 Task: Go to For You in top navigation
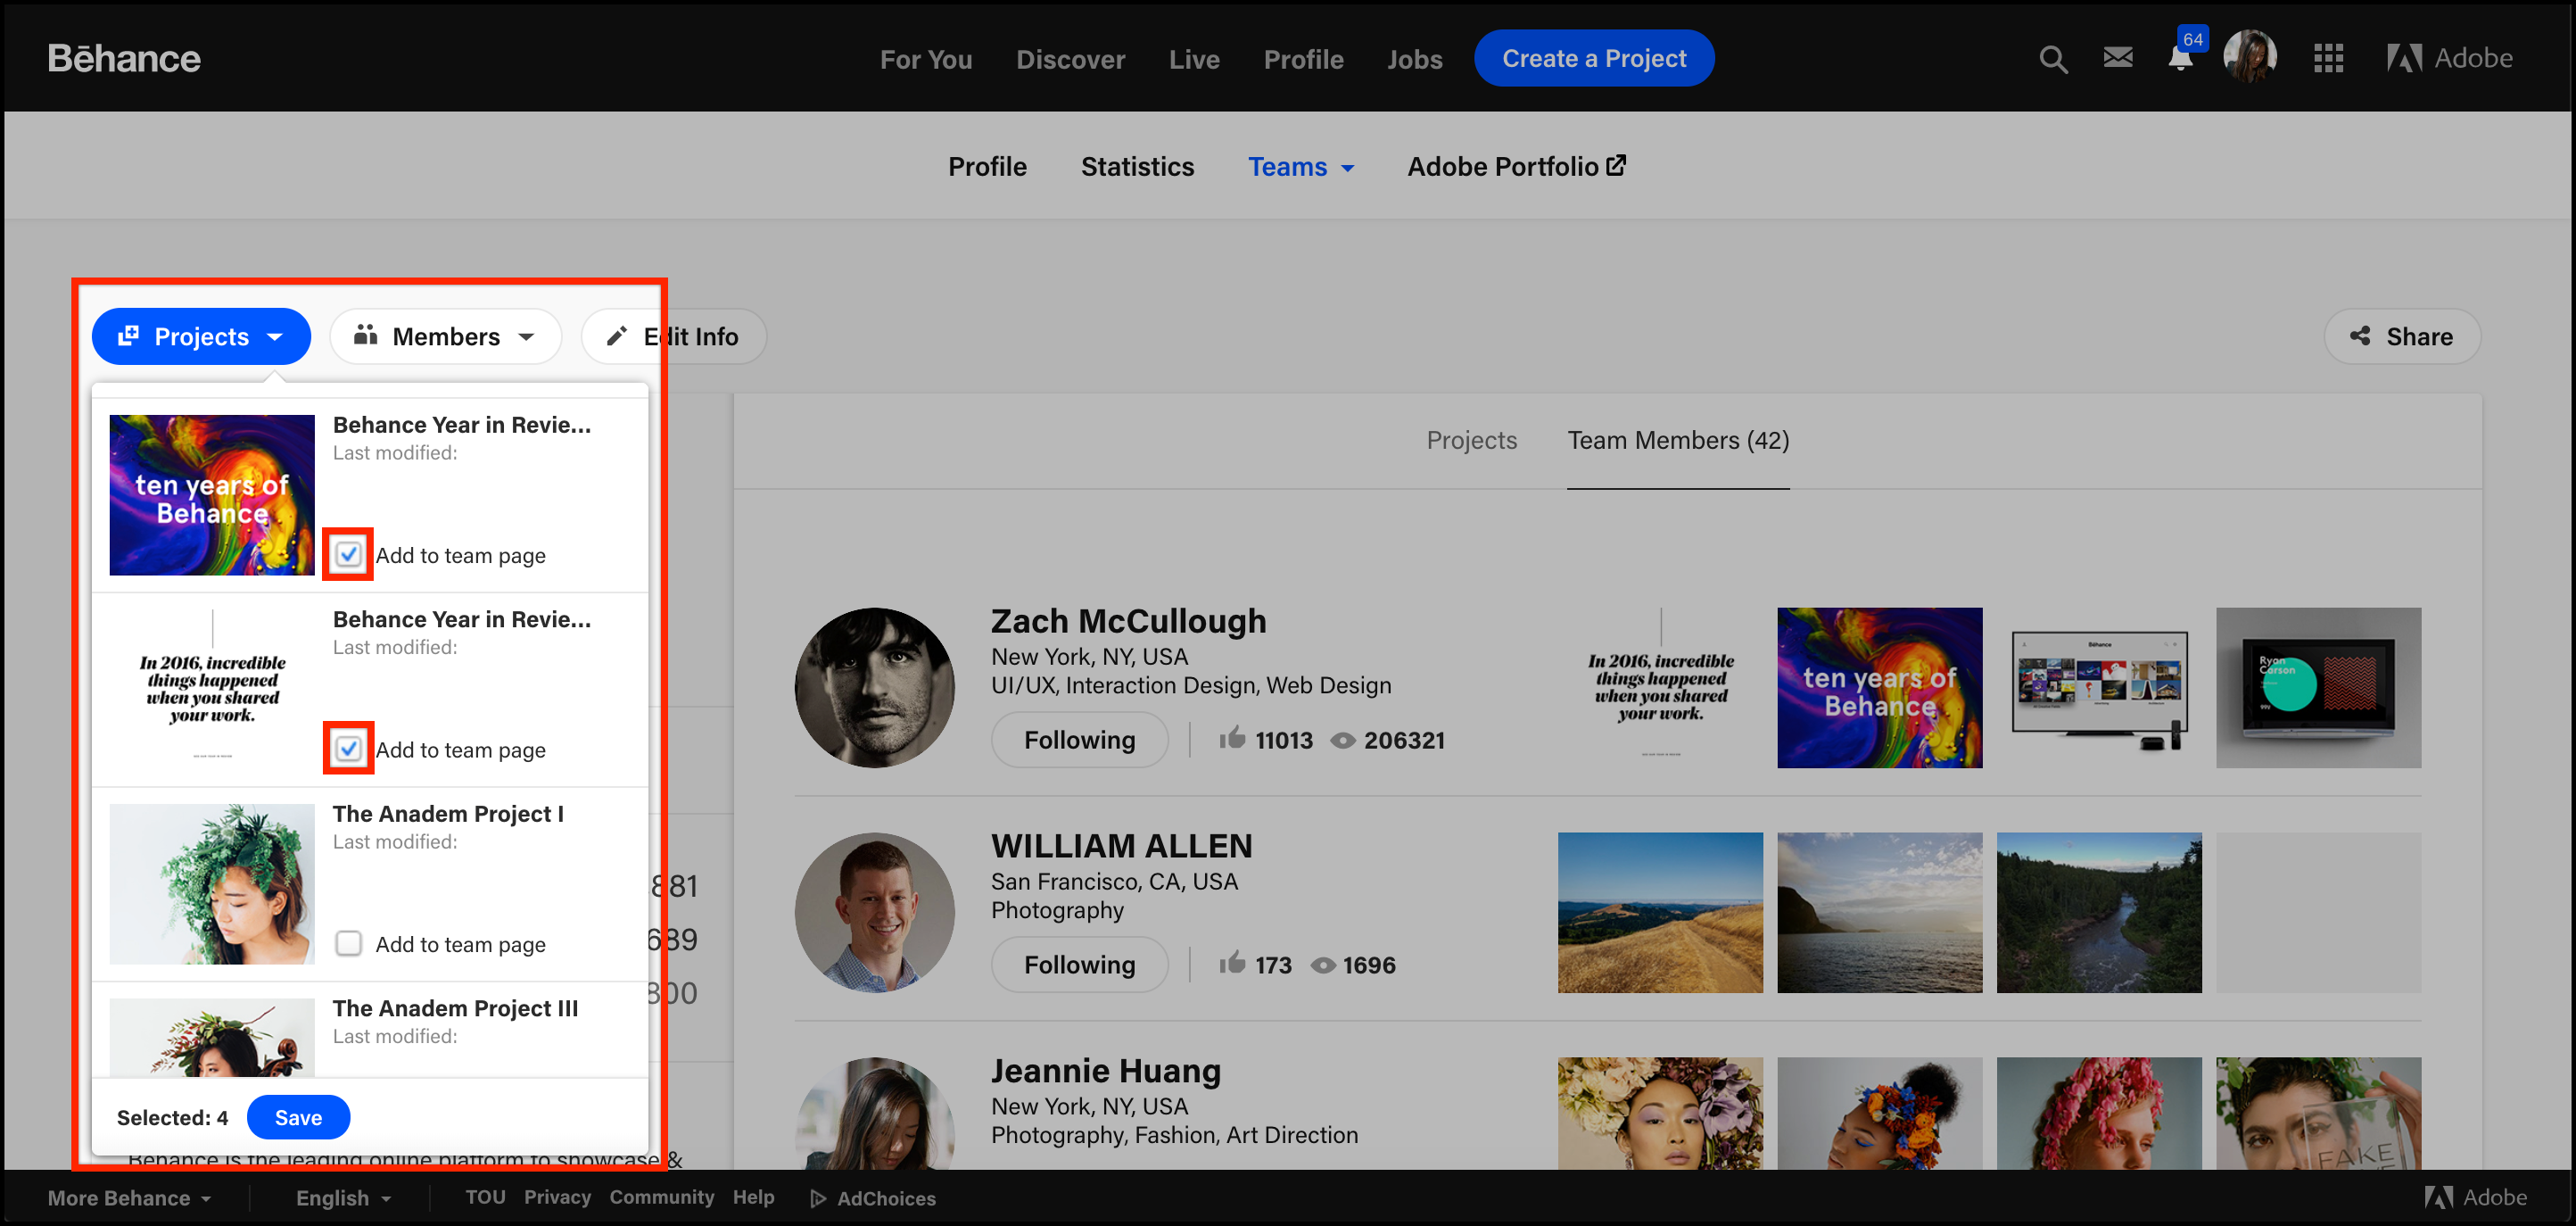coord(926,60)
